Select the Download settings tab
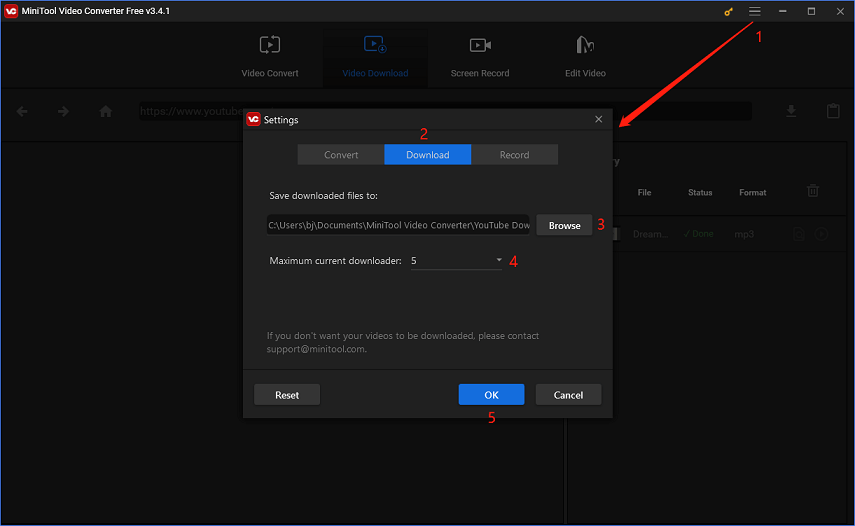 (x=428, y=155)
